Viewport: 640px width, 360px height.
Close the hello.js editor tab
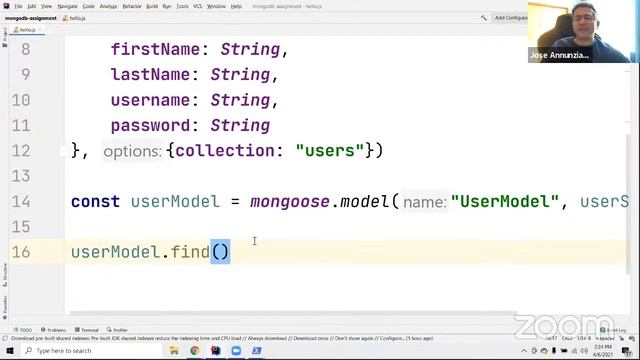(x=40, y=30)
